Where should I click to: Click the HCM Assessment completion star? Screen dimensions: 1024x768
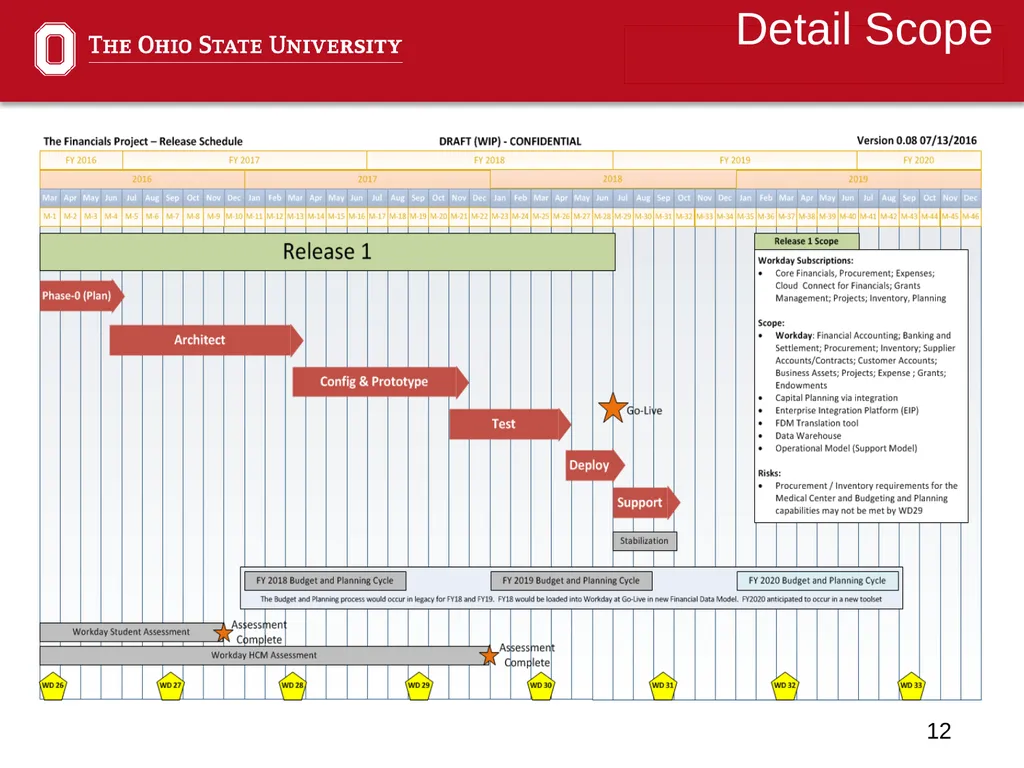coord(488,656)
